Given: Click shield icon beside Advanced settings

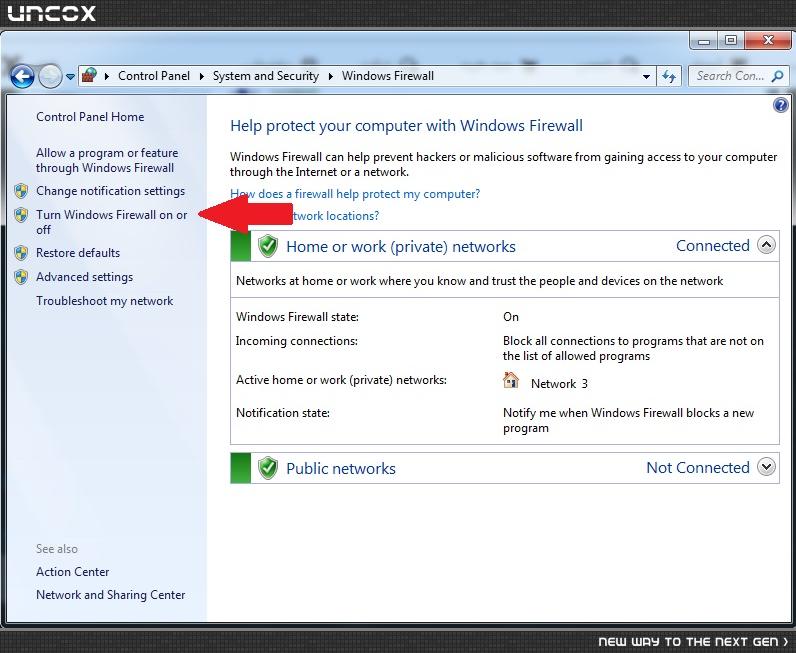Looking at the screenshot, I should click(x=21, y=277).
